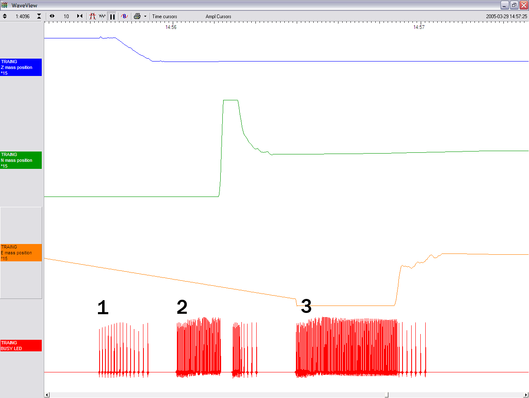The image size is (529, 398).
Task: Select the blue Z mass position channel label
Action: [x=21, y=67]
